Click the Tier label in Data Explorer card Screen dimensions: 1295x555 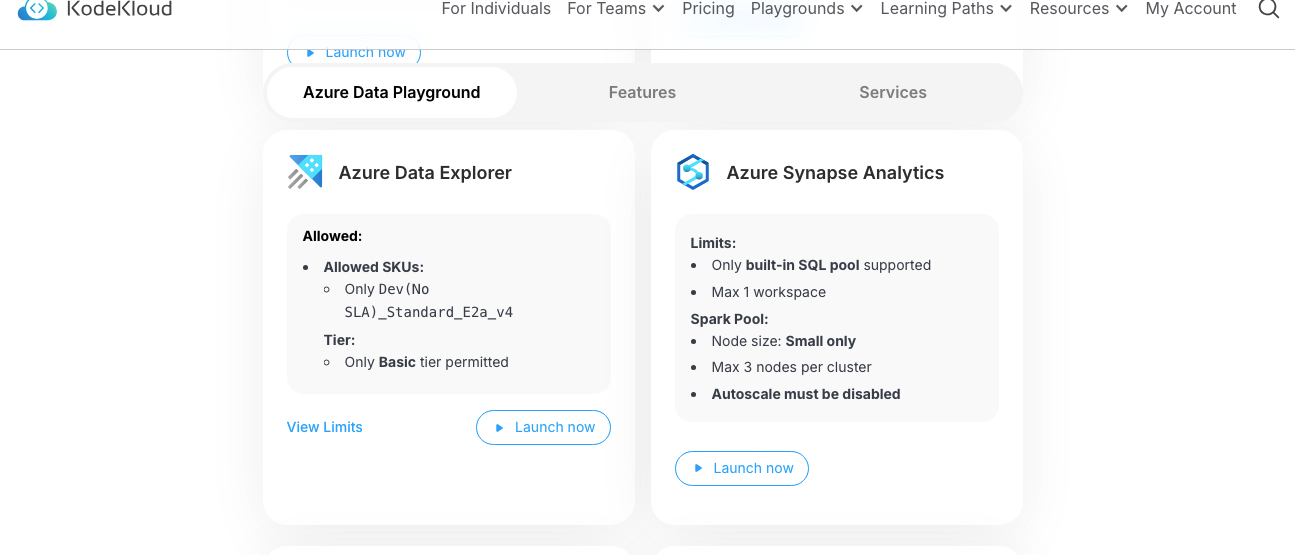[x=339, y=340]
